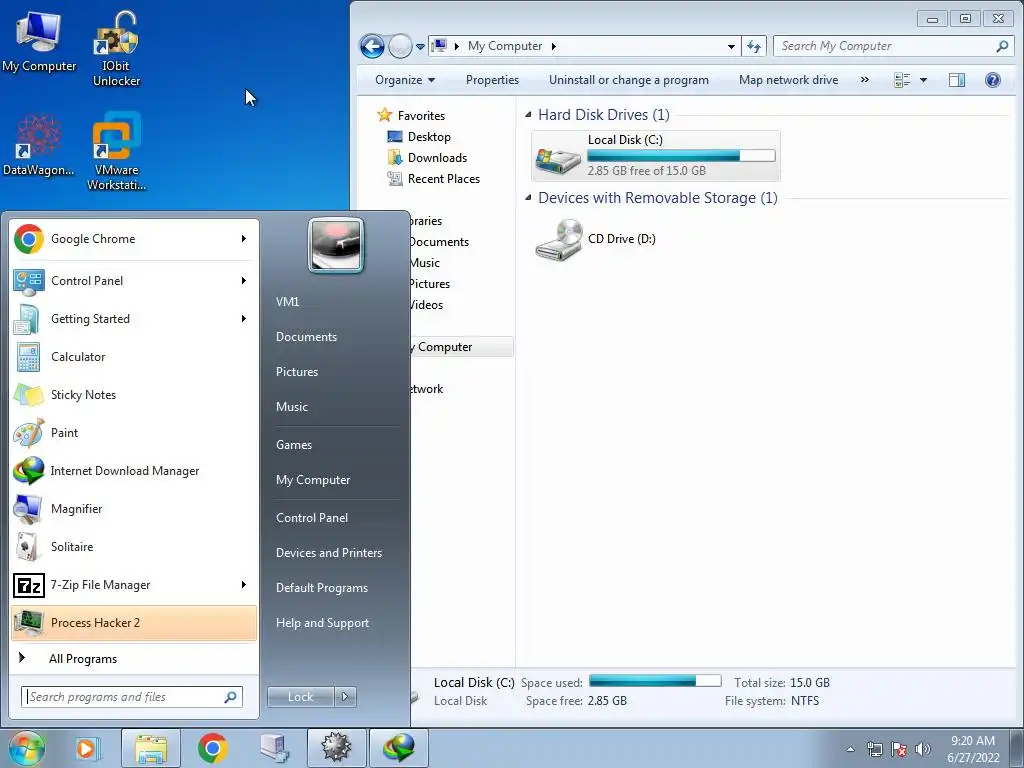Open All Programs list
Screen dimensions: 1024x768
134,659
